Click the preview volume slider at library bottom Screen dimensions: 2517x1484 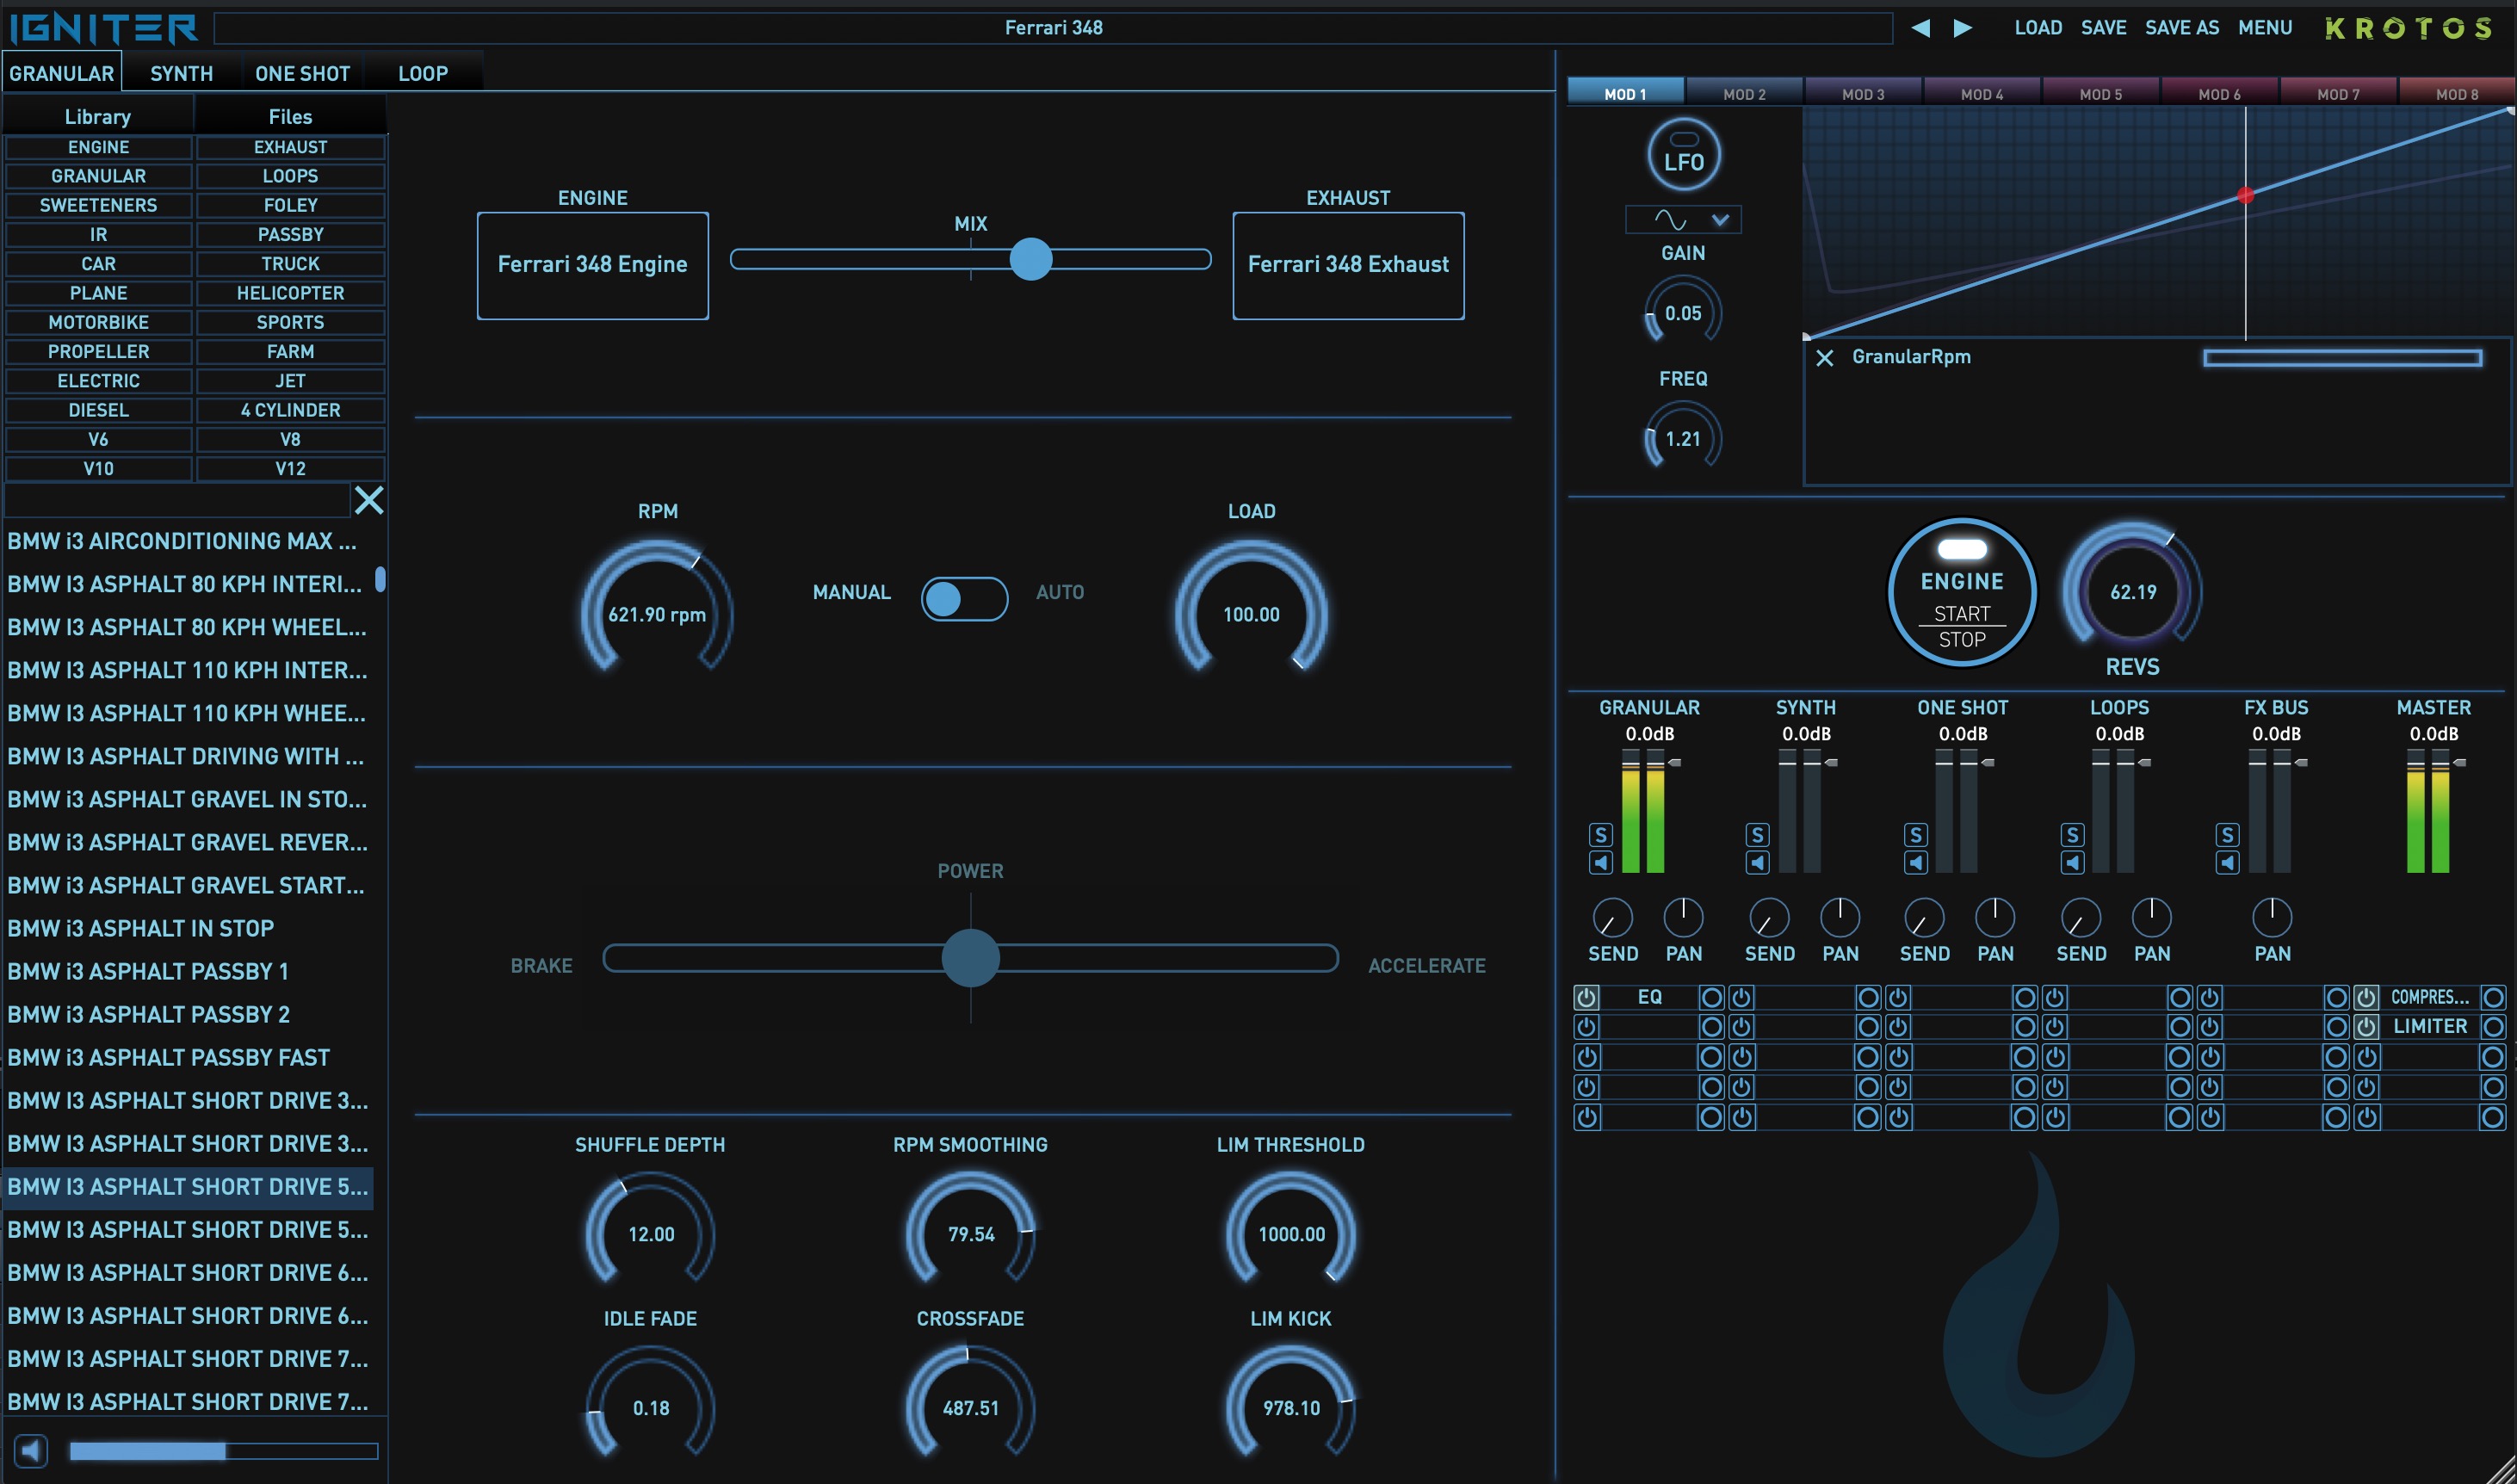tap(223, 1451)
